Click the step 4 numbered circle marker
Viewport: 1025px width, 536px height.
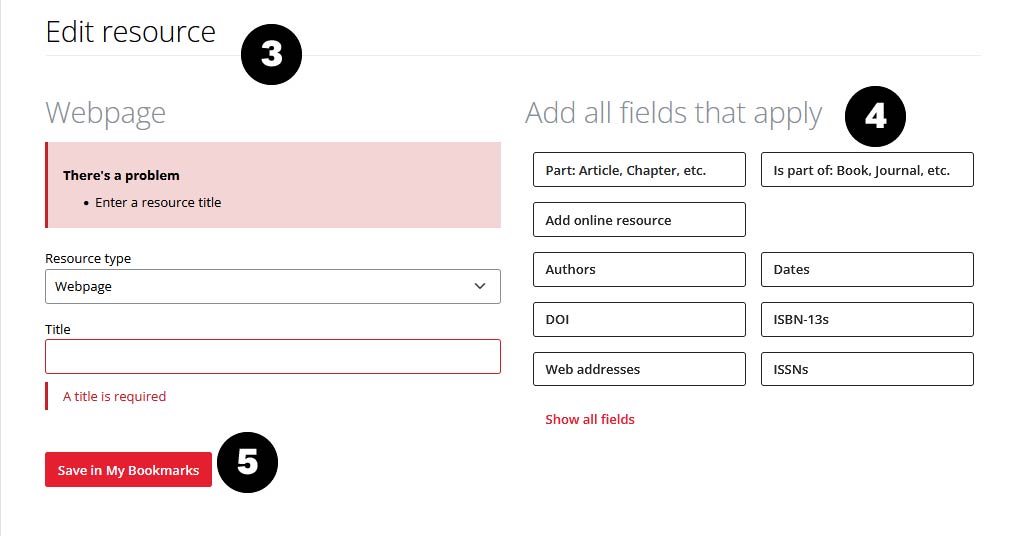(875, 117)
